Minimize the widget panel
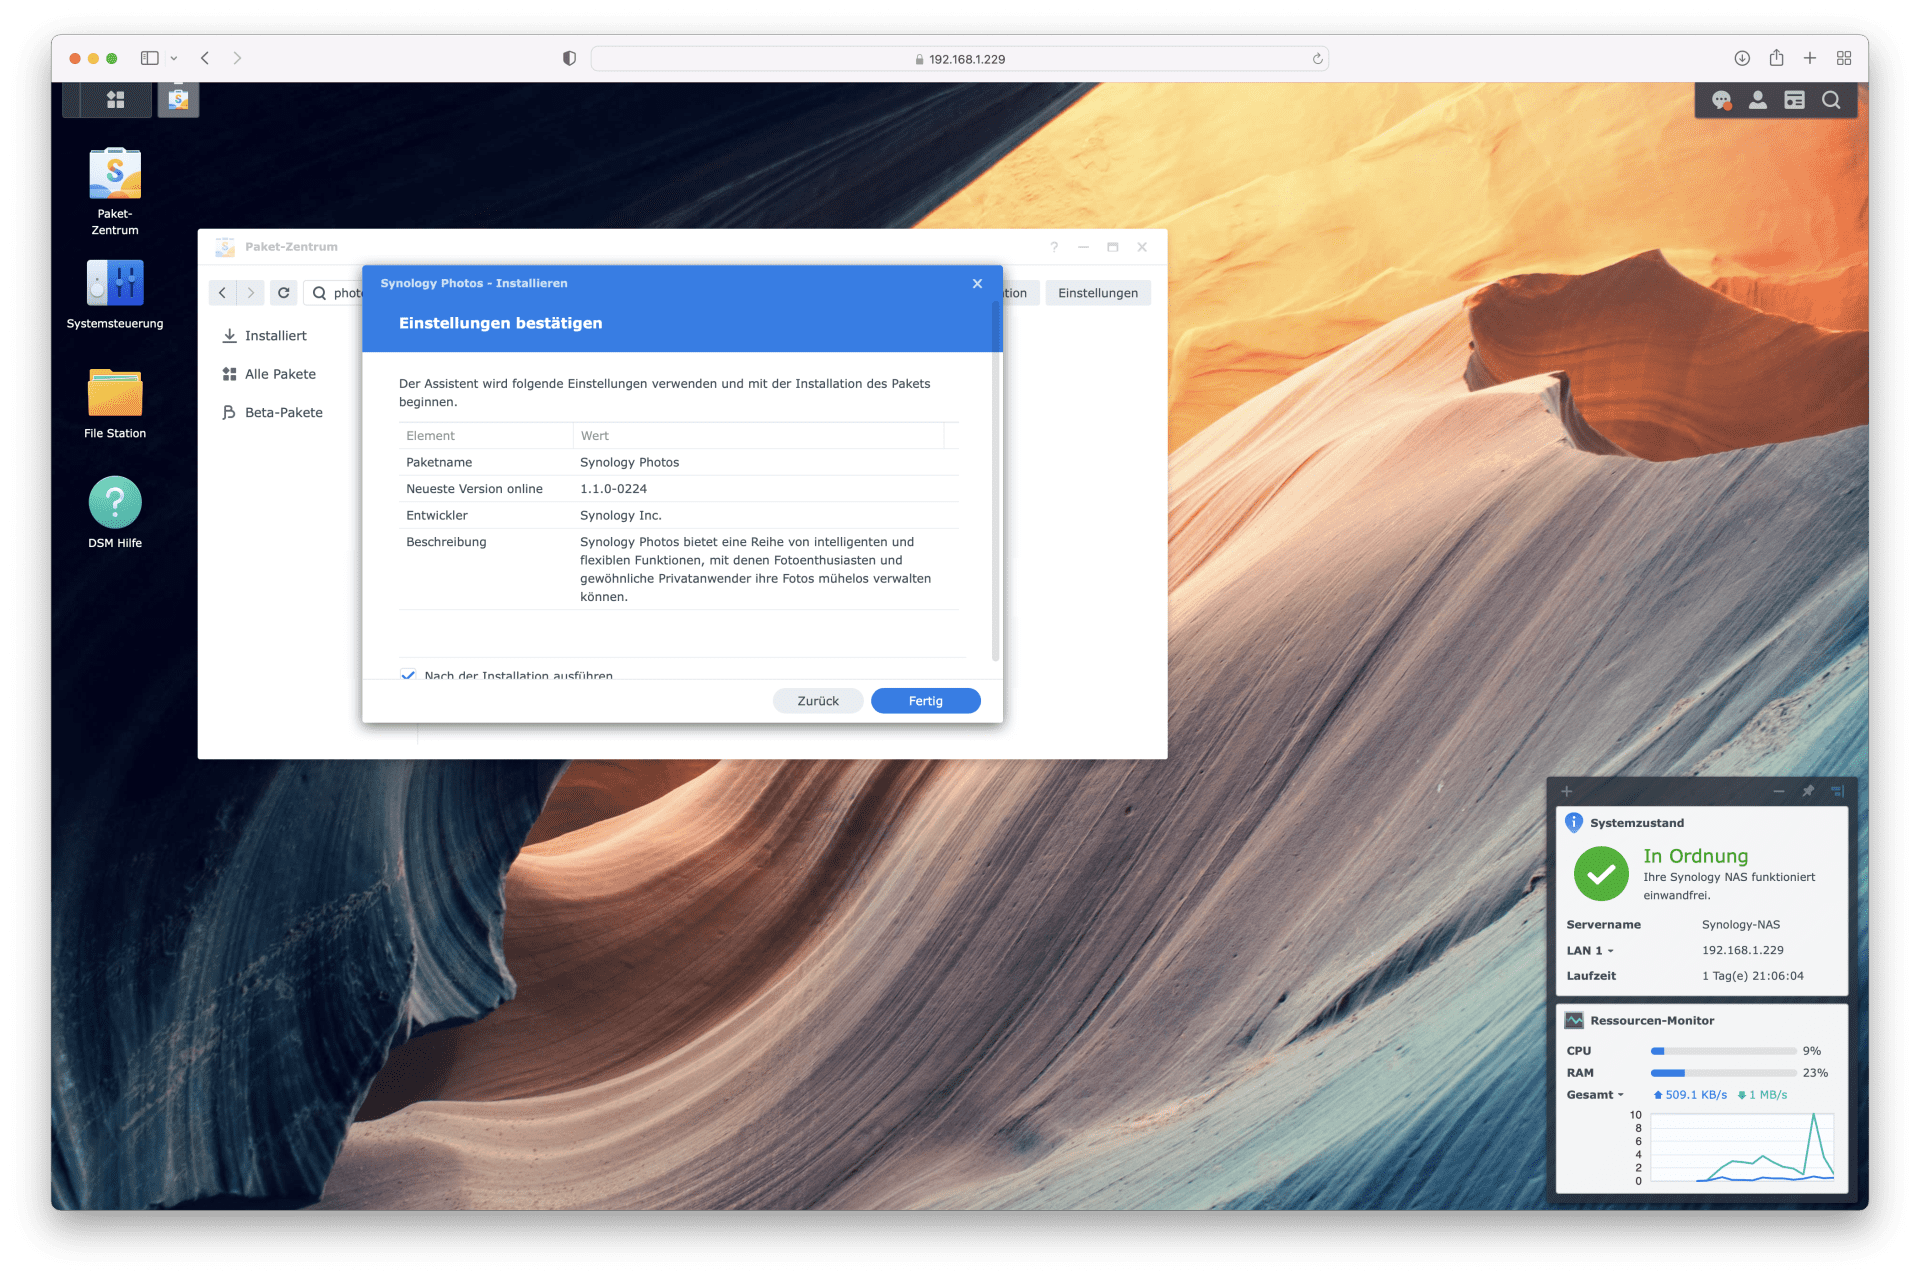The height and width of the screenshot is (1278, 1920). pyautogui.click(x=1779, y=791)
